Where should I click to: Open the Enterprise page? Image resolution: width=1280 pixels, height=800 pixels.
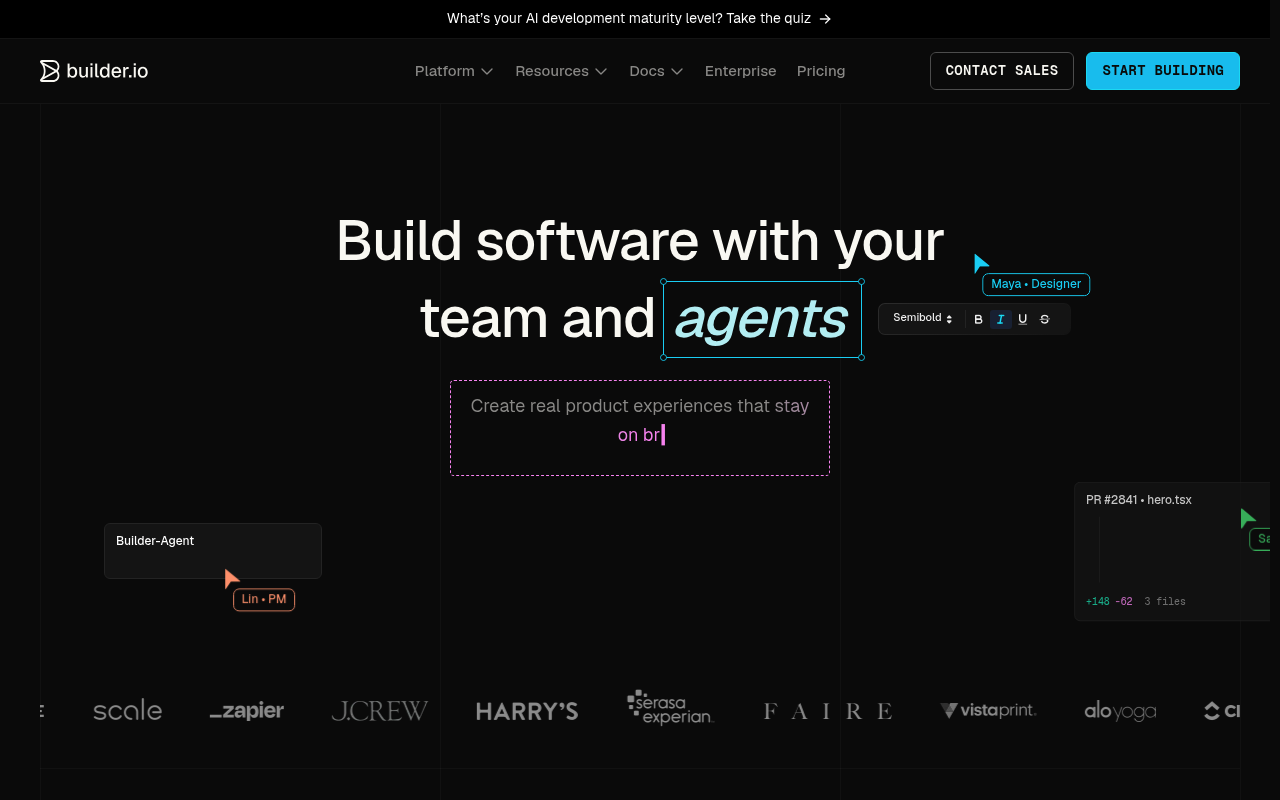(740, 71)
